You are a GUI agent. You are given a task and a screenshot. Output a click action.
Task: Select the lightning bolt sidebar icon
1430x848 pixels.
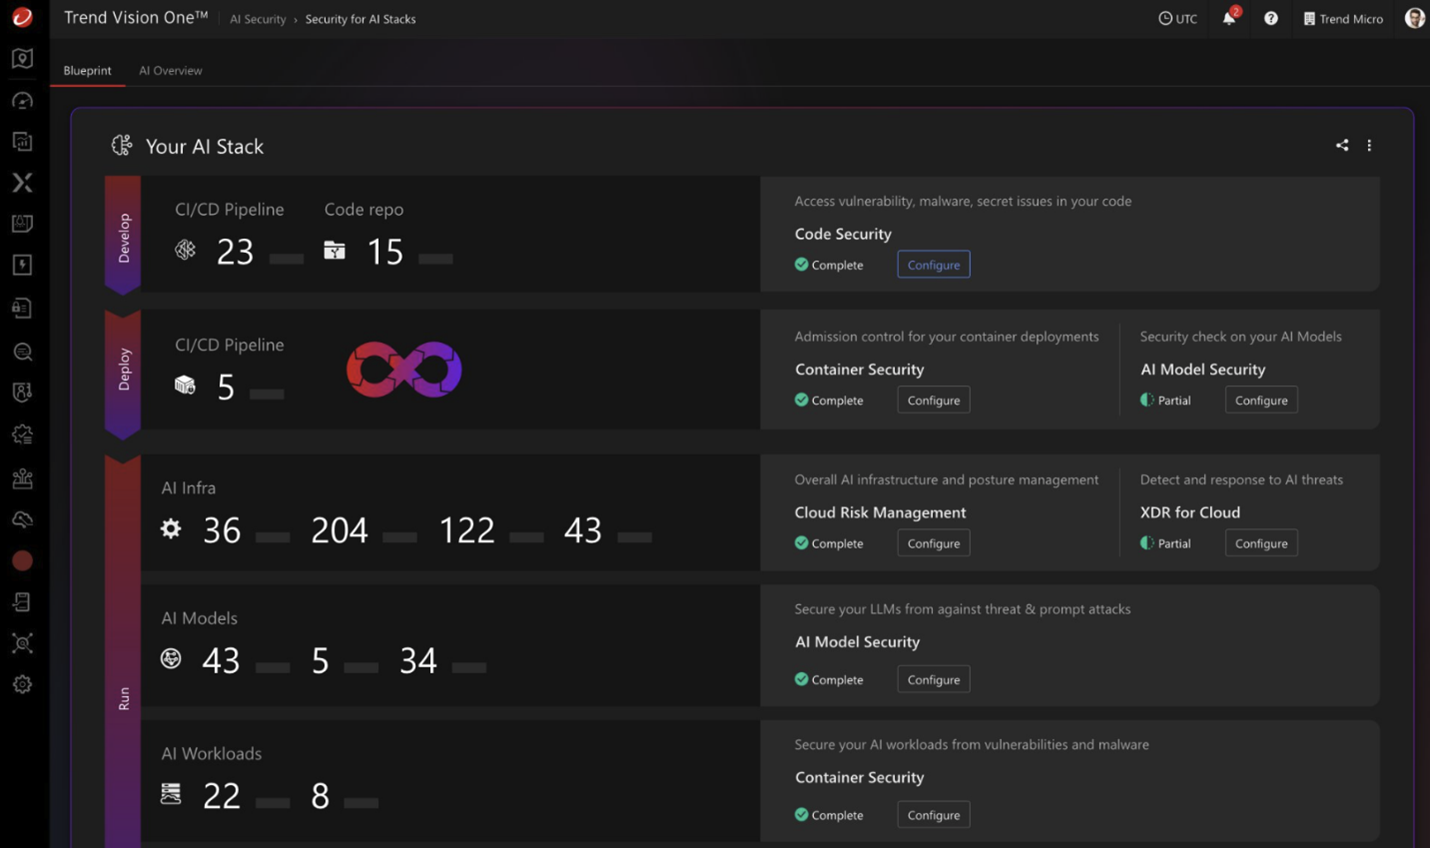(x=22, y=265)
